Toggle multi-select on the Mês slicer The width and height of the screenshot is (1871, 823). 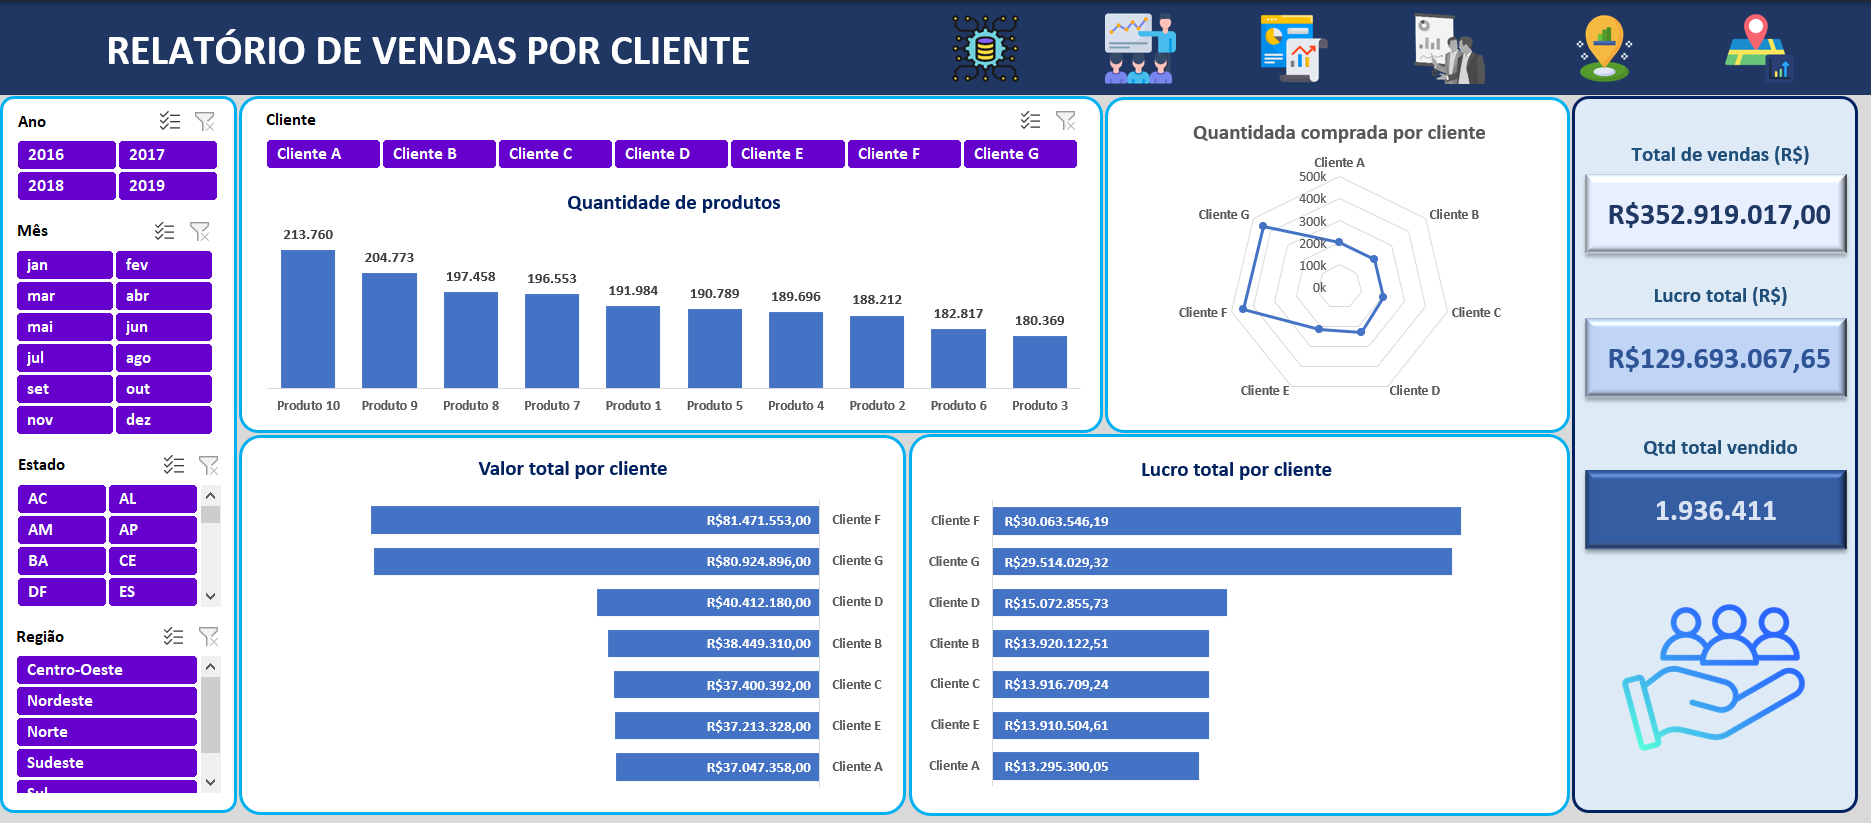pyautogui.click(x=165, y=231)
